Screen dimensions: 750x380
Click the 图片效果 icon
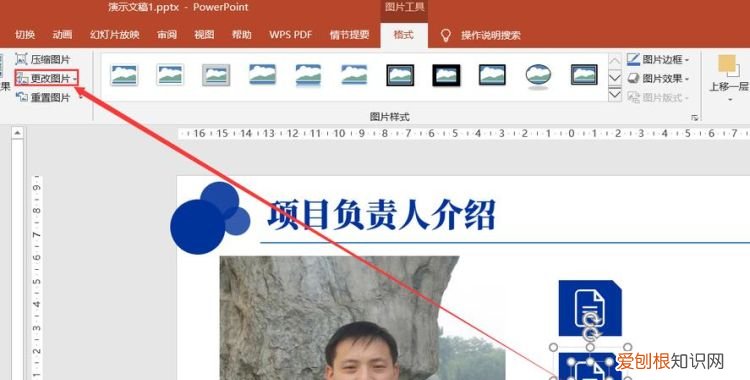click(633, 78)
